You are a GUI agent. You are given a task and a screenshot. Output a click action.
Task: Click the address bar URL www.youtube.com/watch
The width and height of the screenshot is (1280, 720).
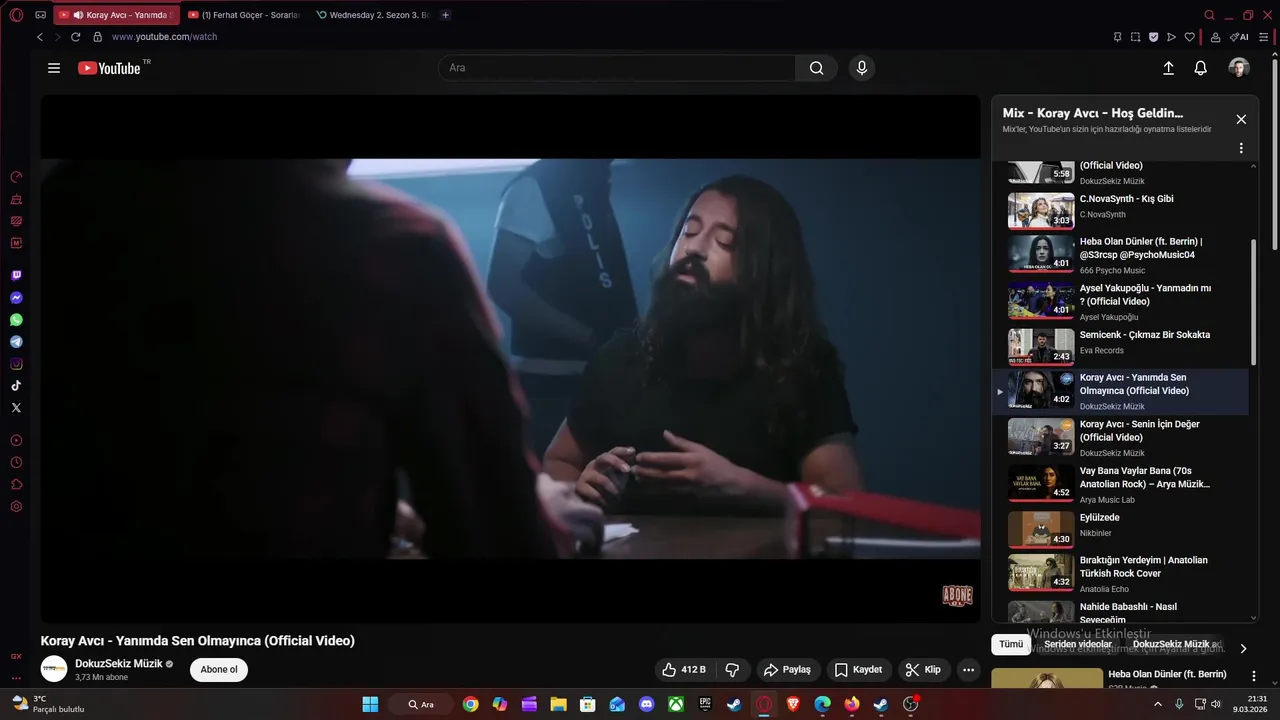(x=164, y=37)
